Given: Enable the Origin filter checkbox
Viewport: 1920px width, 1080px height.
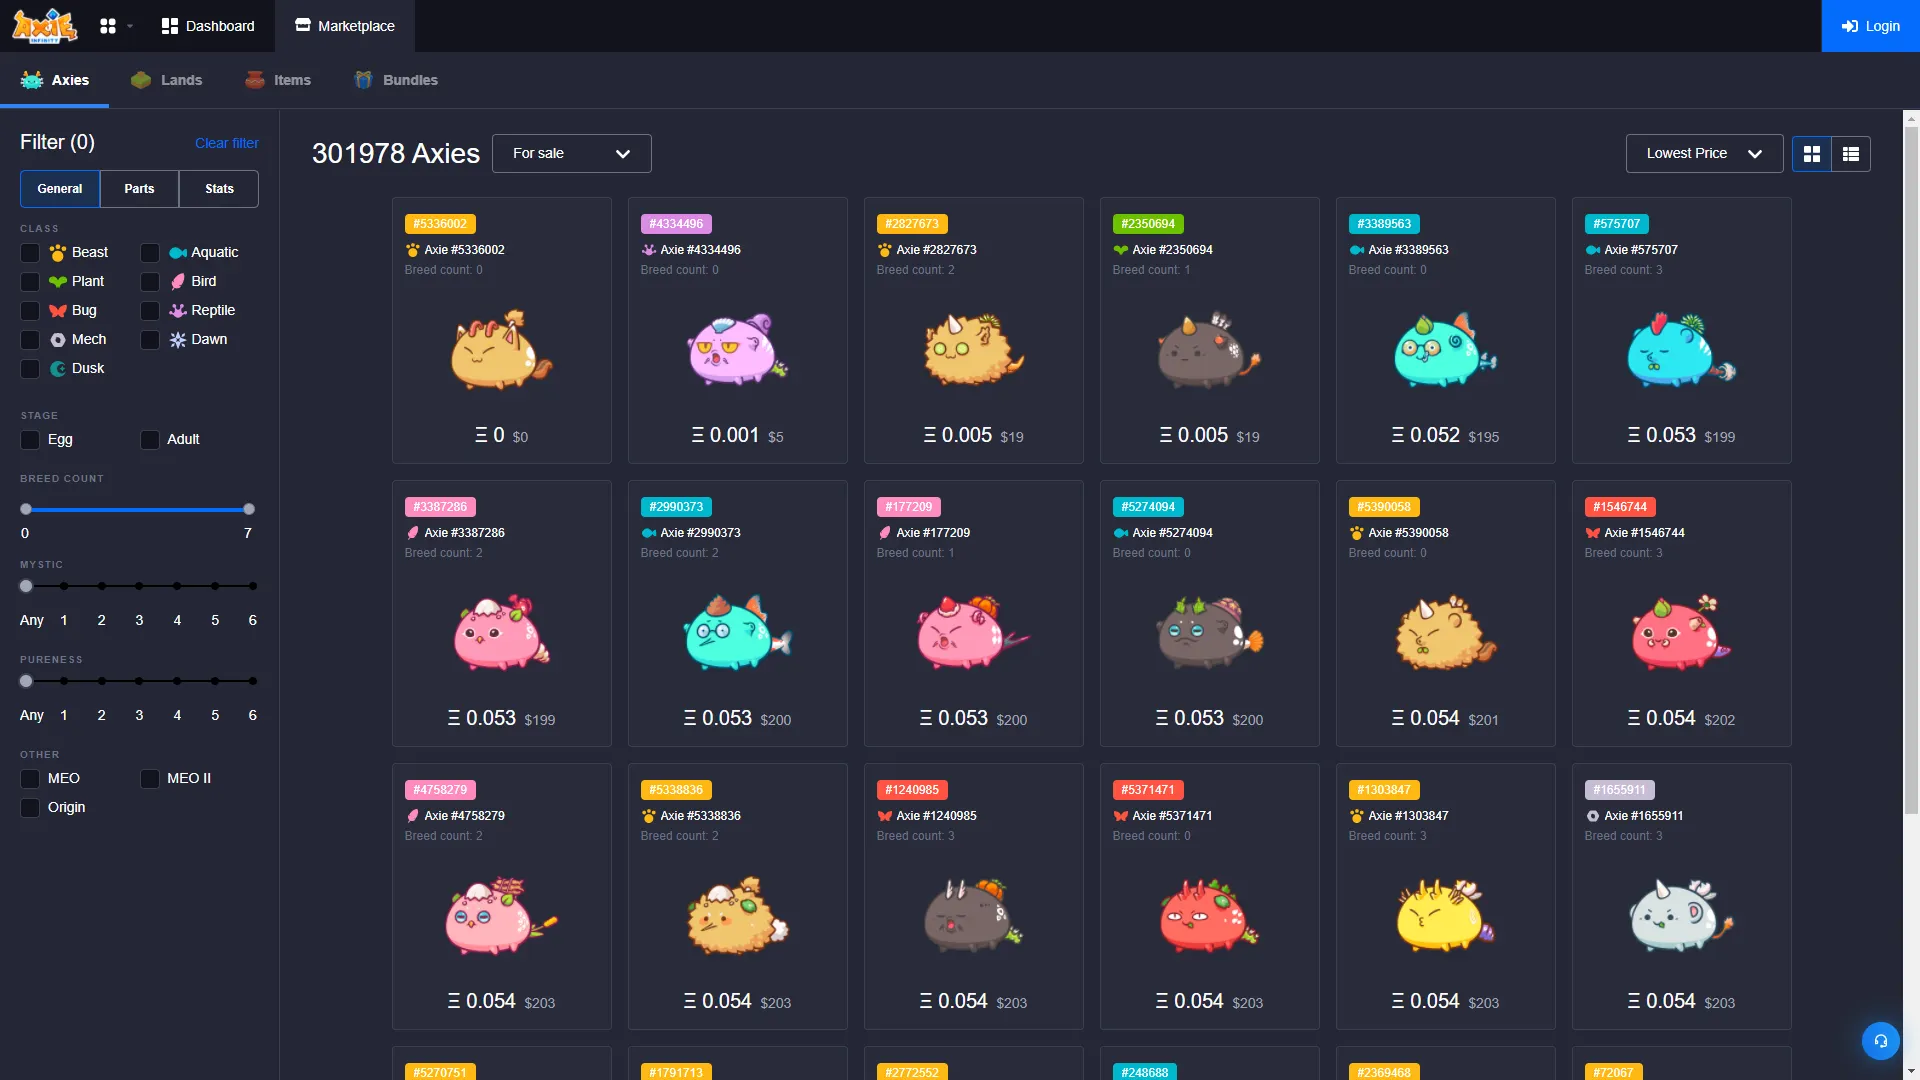Looking at the screenshot, I should (29, 807).
